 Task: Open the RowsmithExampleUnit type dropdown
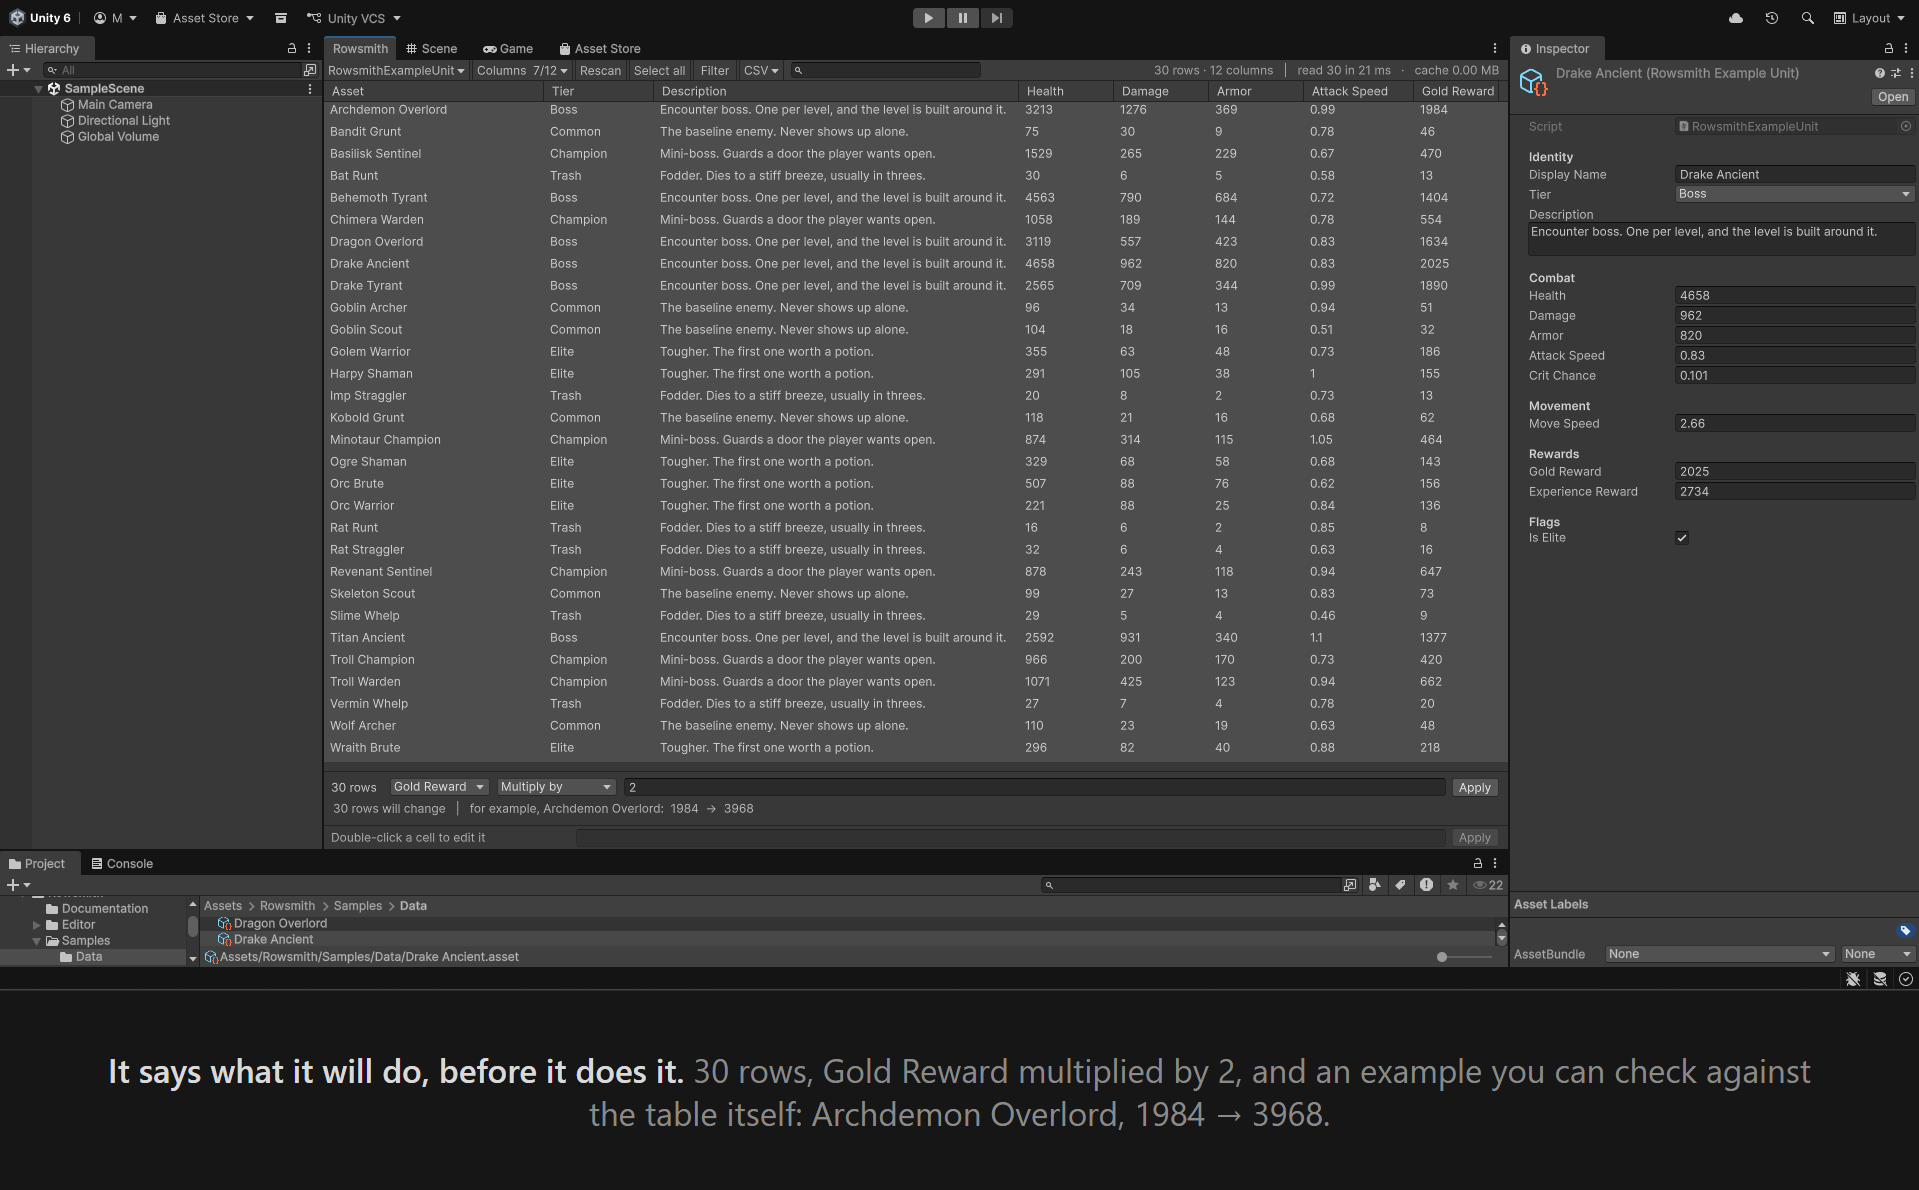click(396, 70)
